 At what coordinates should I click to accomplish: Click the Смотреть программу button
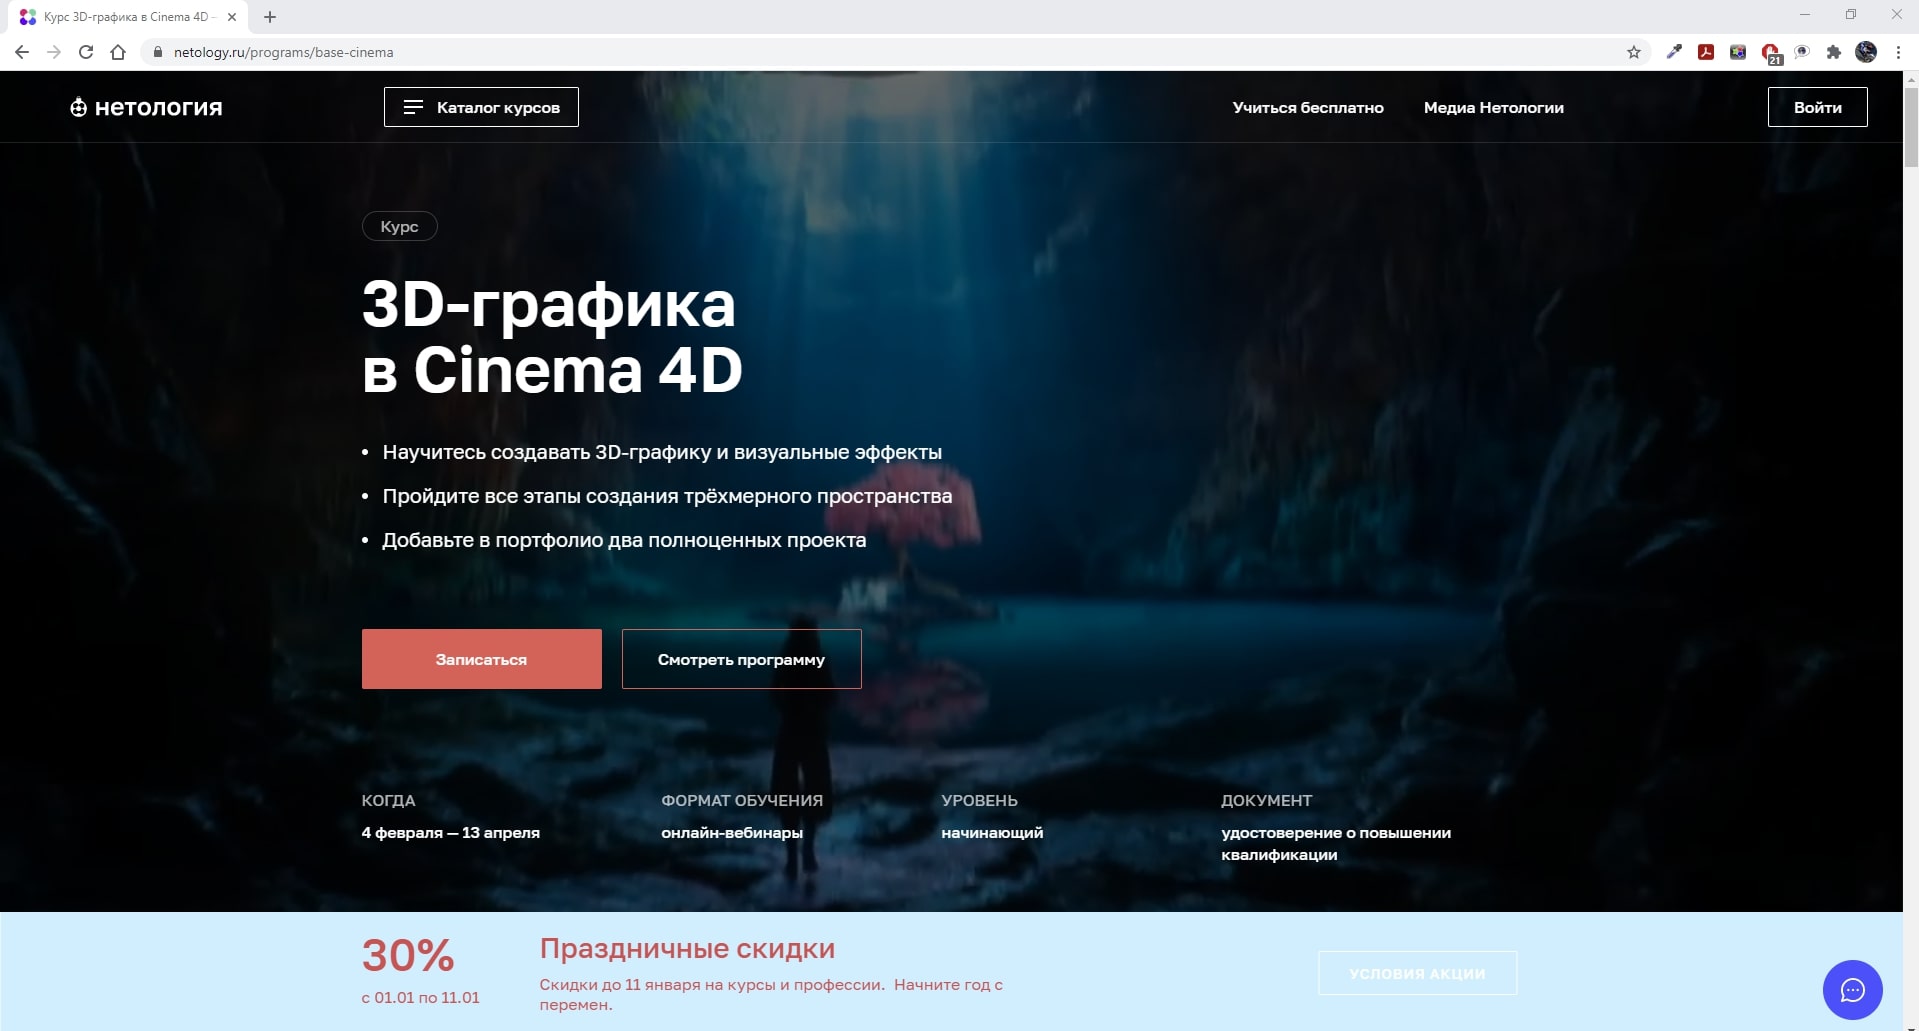(741, 659)
